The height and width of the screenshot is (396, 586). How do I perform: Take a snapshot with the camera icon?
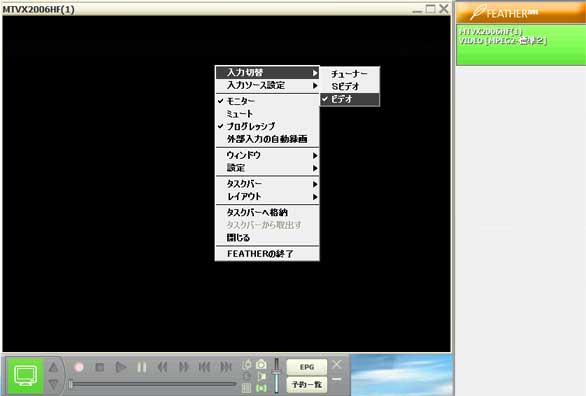[261, 365]
